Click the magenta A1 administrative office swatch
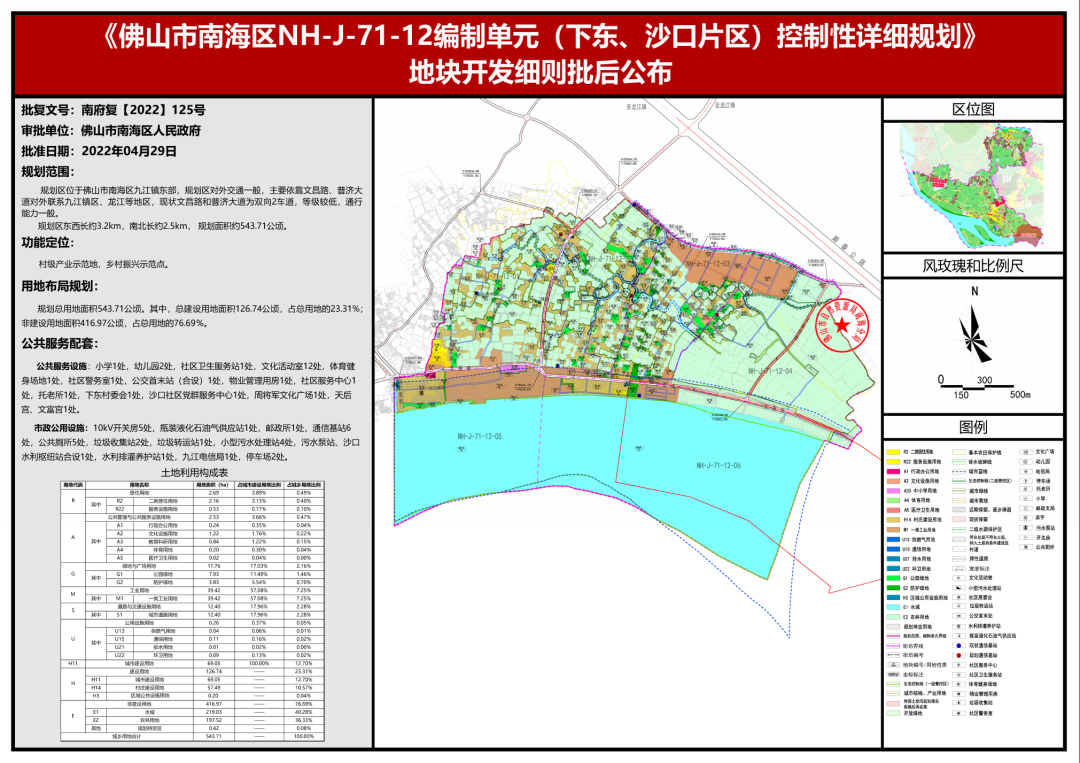 pos(895,470)
